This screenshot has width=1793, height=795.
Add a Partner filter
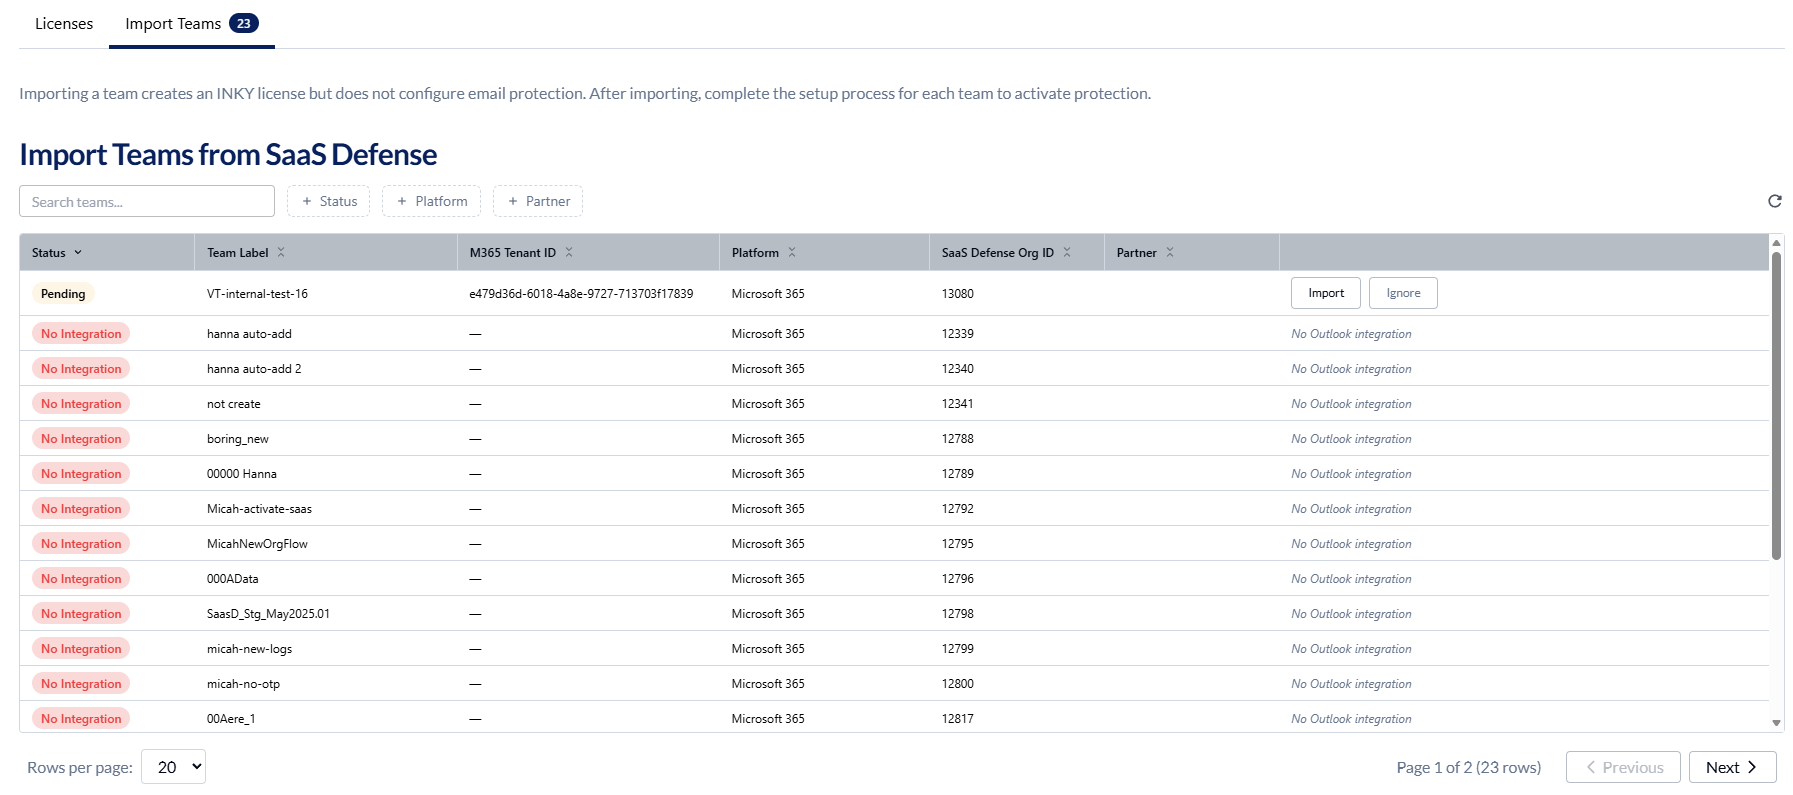538,201
